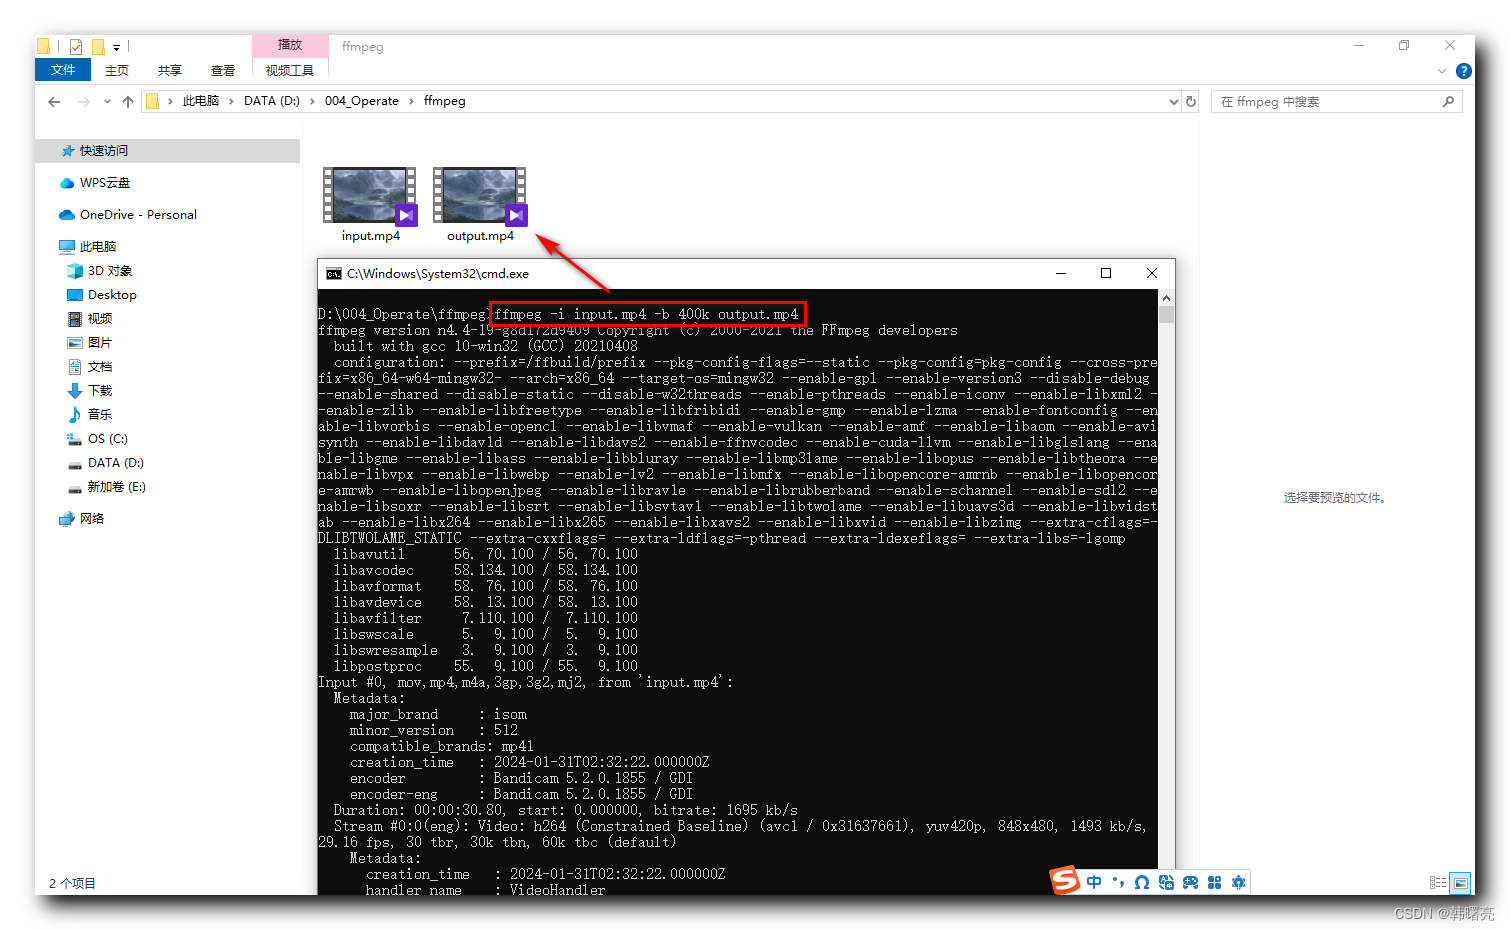Expand chevron after DATA (D:) breadcrumb
This screenshot has width=1510, height=930.
pyautogui.click(x=312, y=101)
